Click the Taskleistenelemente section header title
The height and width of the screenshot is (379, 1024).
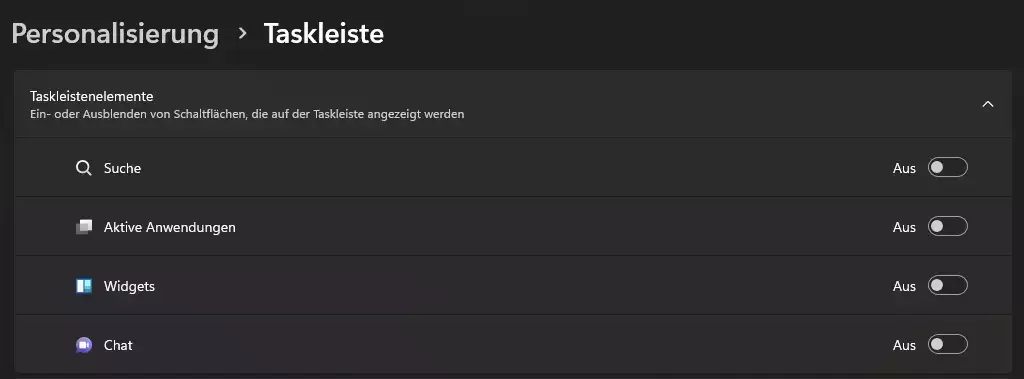click(91, 96)
